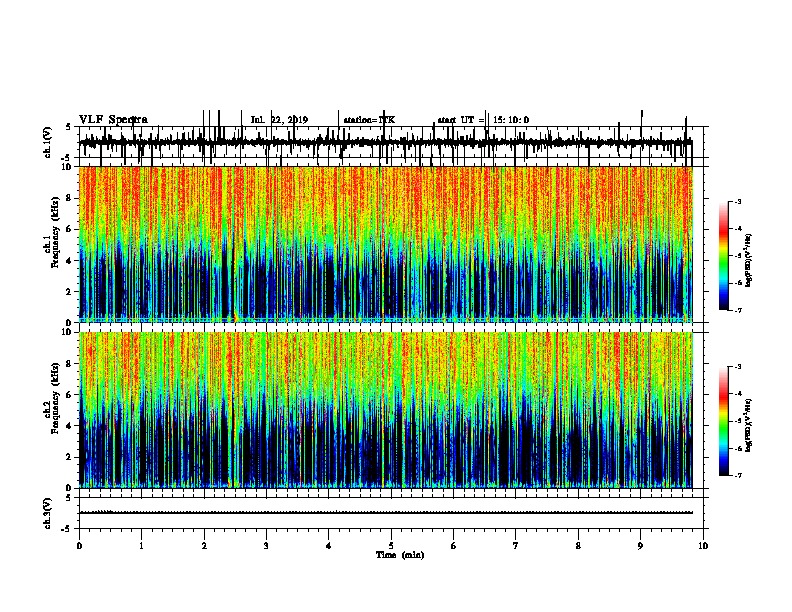Image resolution: width=792 pixels, height=612 pixels.
Task: Click the "2" kHz tick on ch.1 axis
Action: click(x=70, y=292)
